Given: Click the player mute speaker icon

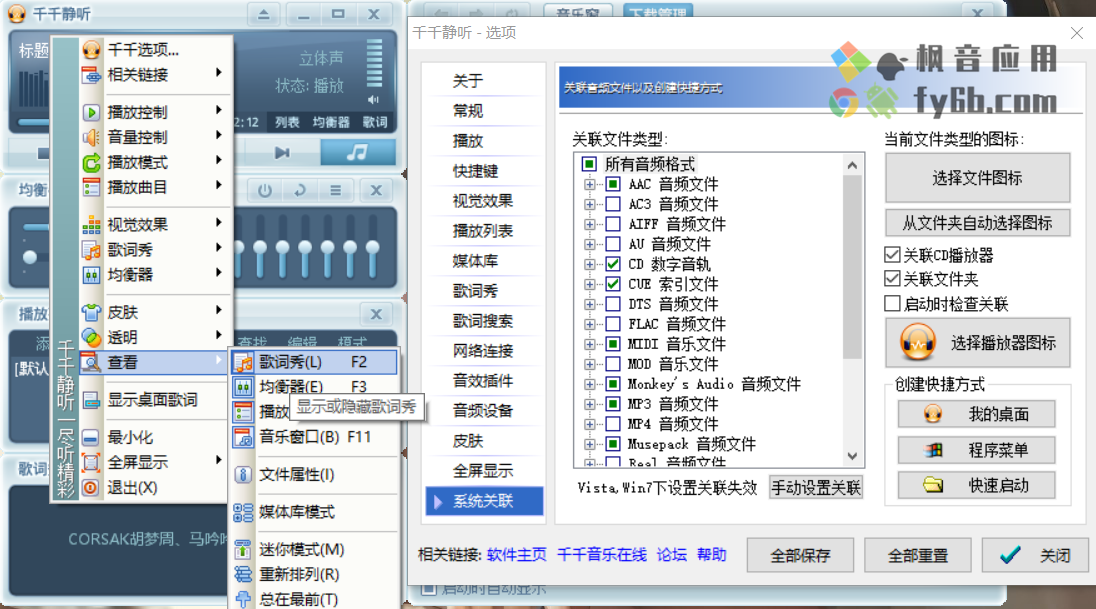Looking at the screenshot, I should [374, 100].
